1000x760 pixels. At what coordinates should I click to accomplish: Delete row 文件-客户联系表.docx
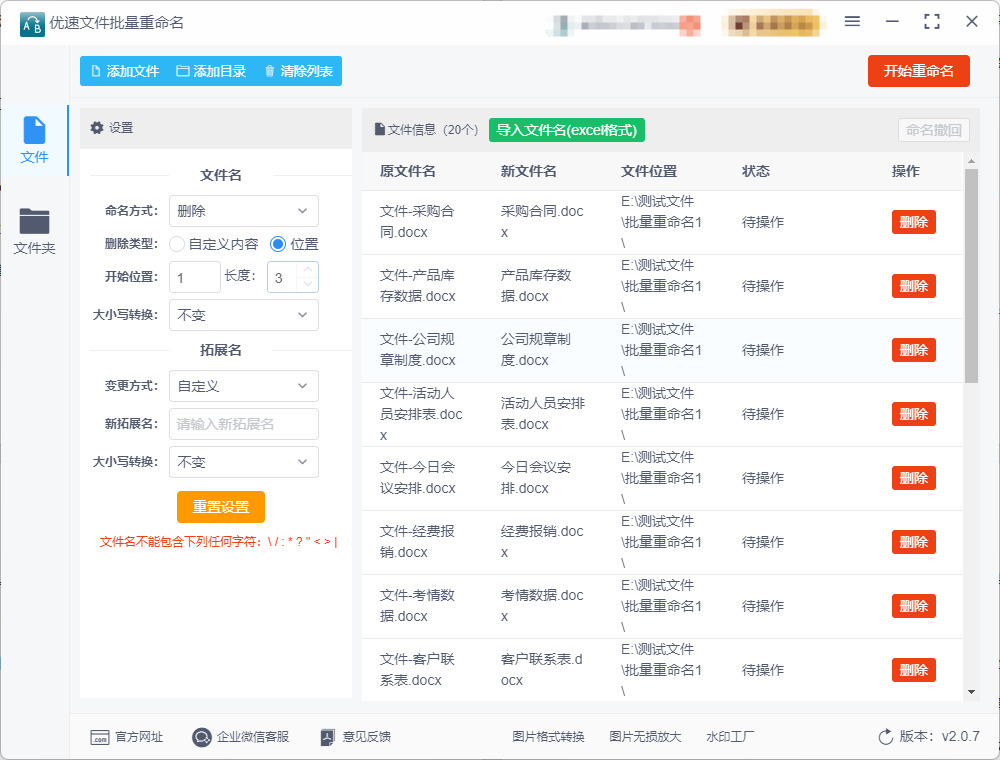click(x=913, y=670)
